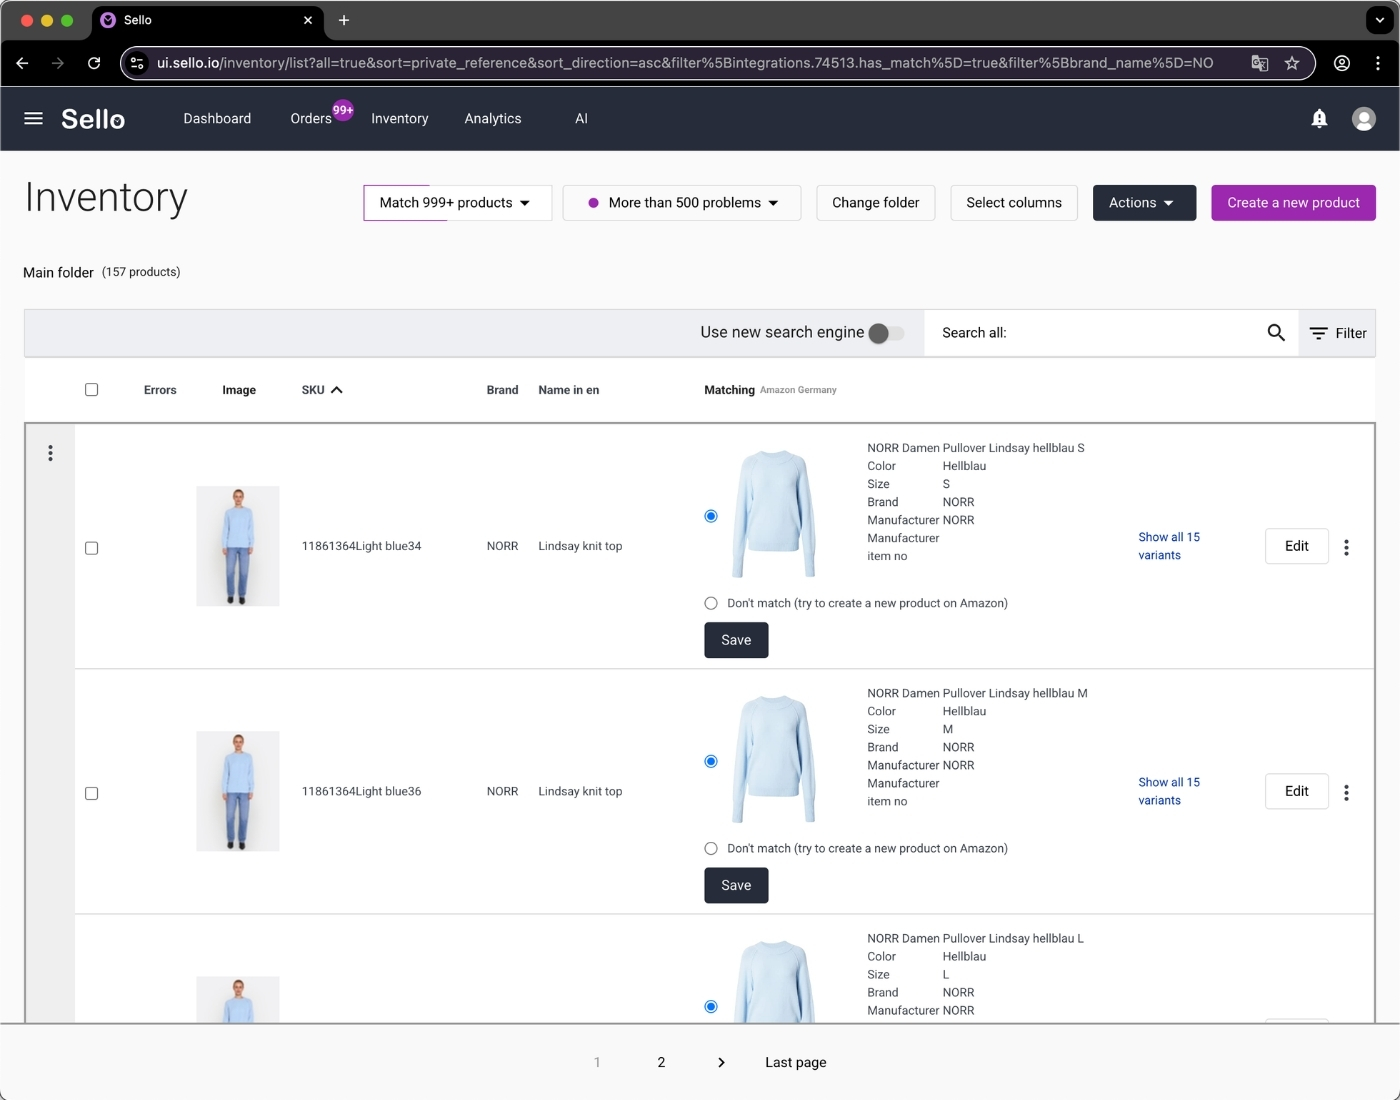Open the hamburger navigation menu
1400x1100 pixels.
pyautogui.click(x=33, y=118)
